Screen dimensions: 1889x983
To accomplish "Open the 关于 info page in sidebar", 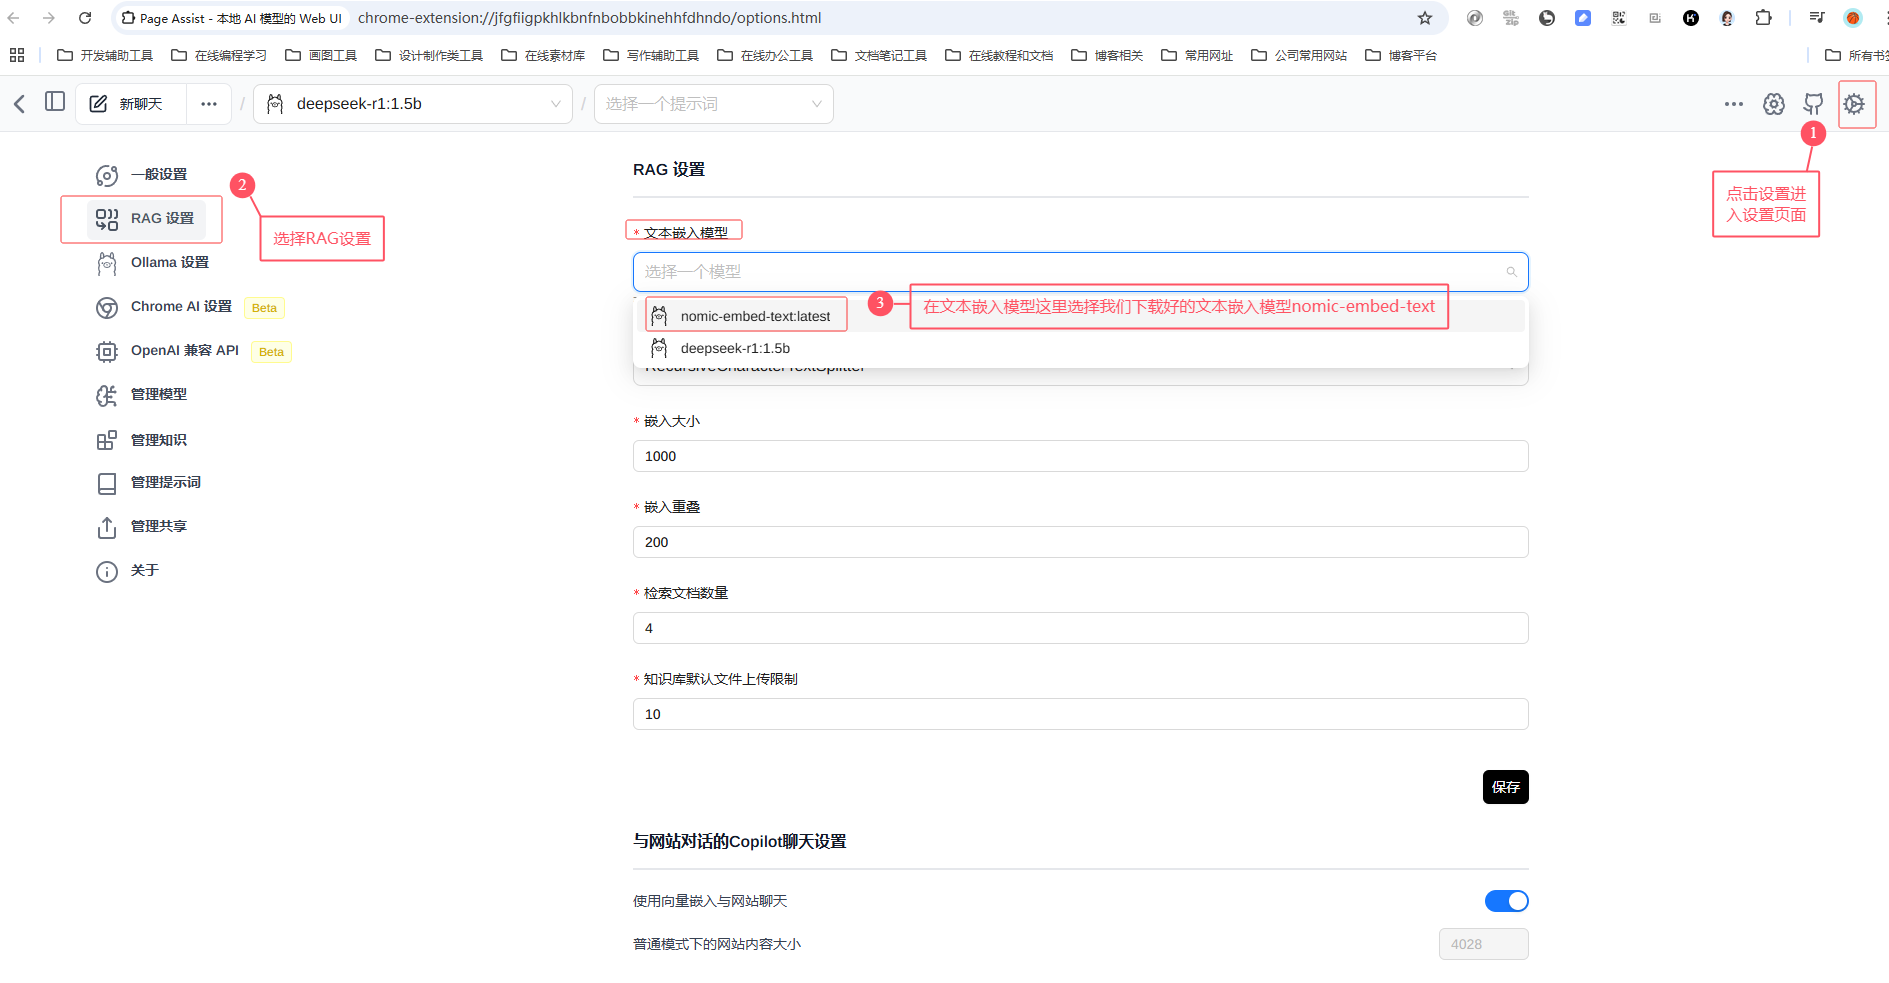I will pyautogui.click(x=146, y=570).
